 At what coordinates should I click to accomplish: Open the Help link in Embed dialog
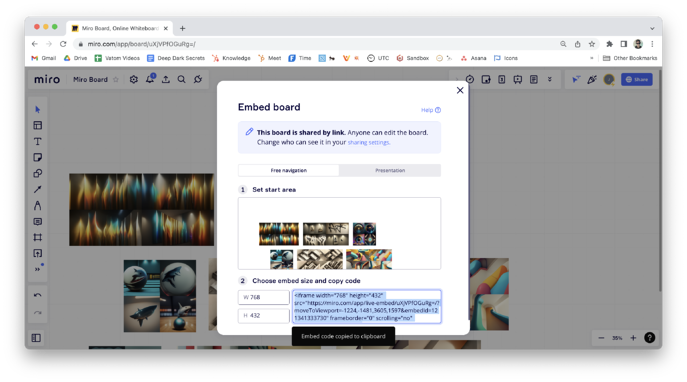point(431,110)
